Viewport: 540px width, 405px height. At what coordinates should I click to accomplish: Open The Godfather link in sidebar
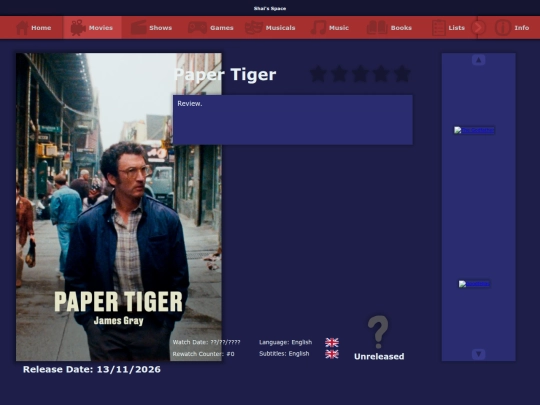[x=474, y=130]
